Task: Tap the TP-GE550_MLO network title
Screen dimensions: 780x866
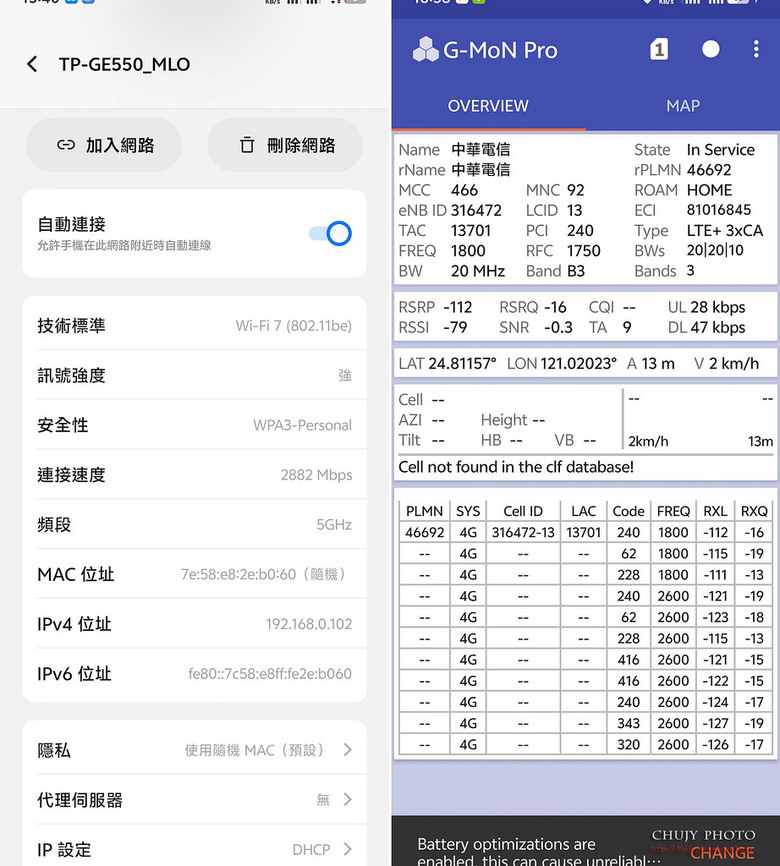Action: 124,65
